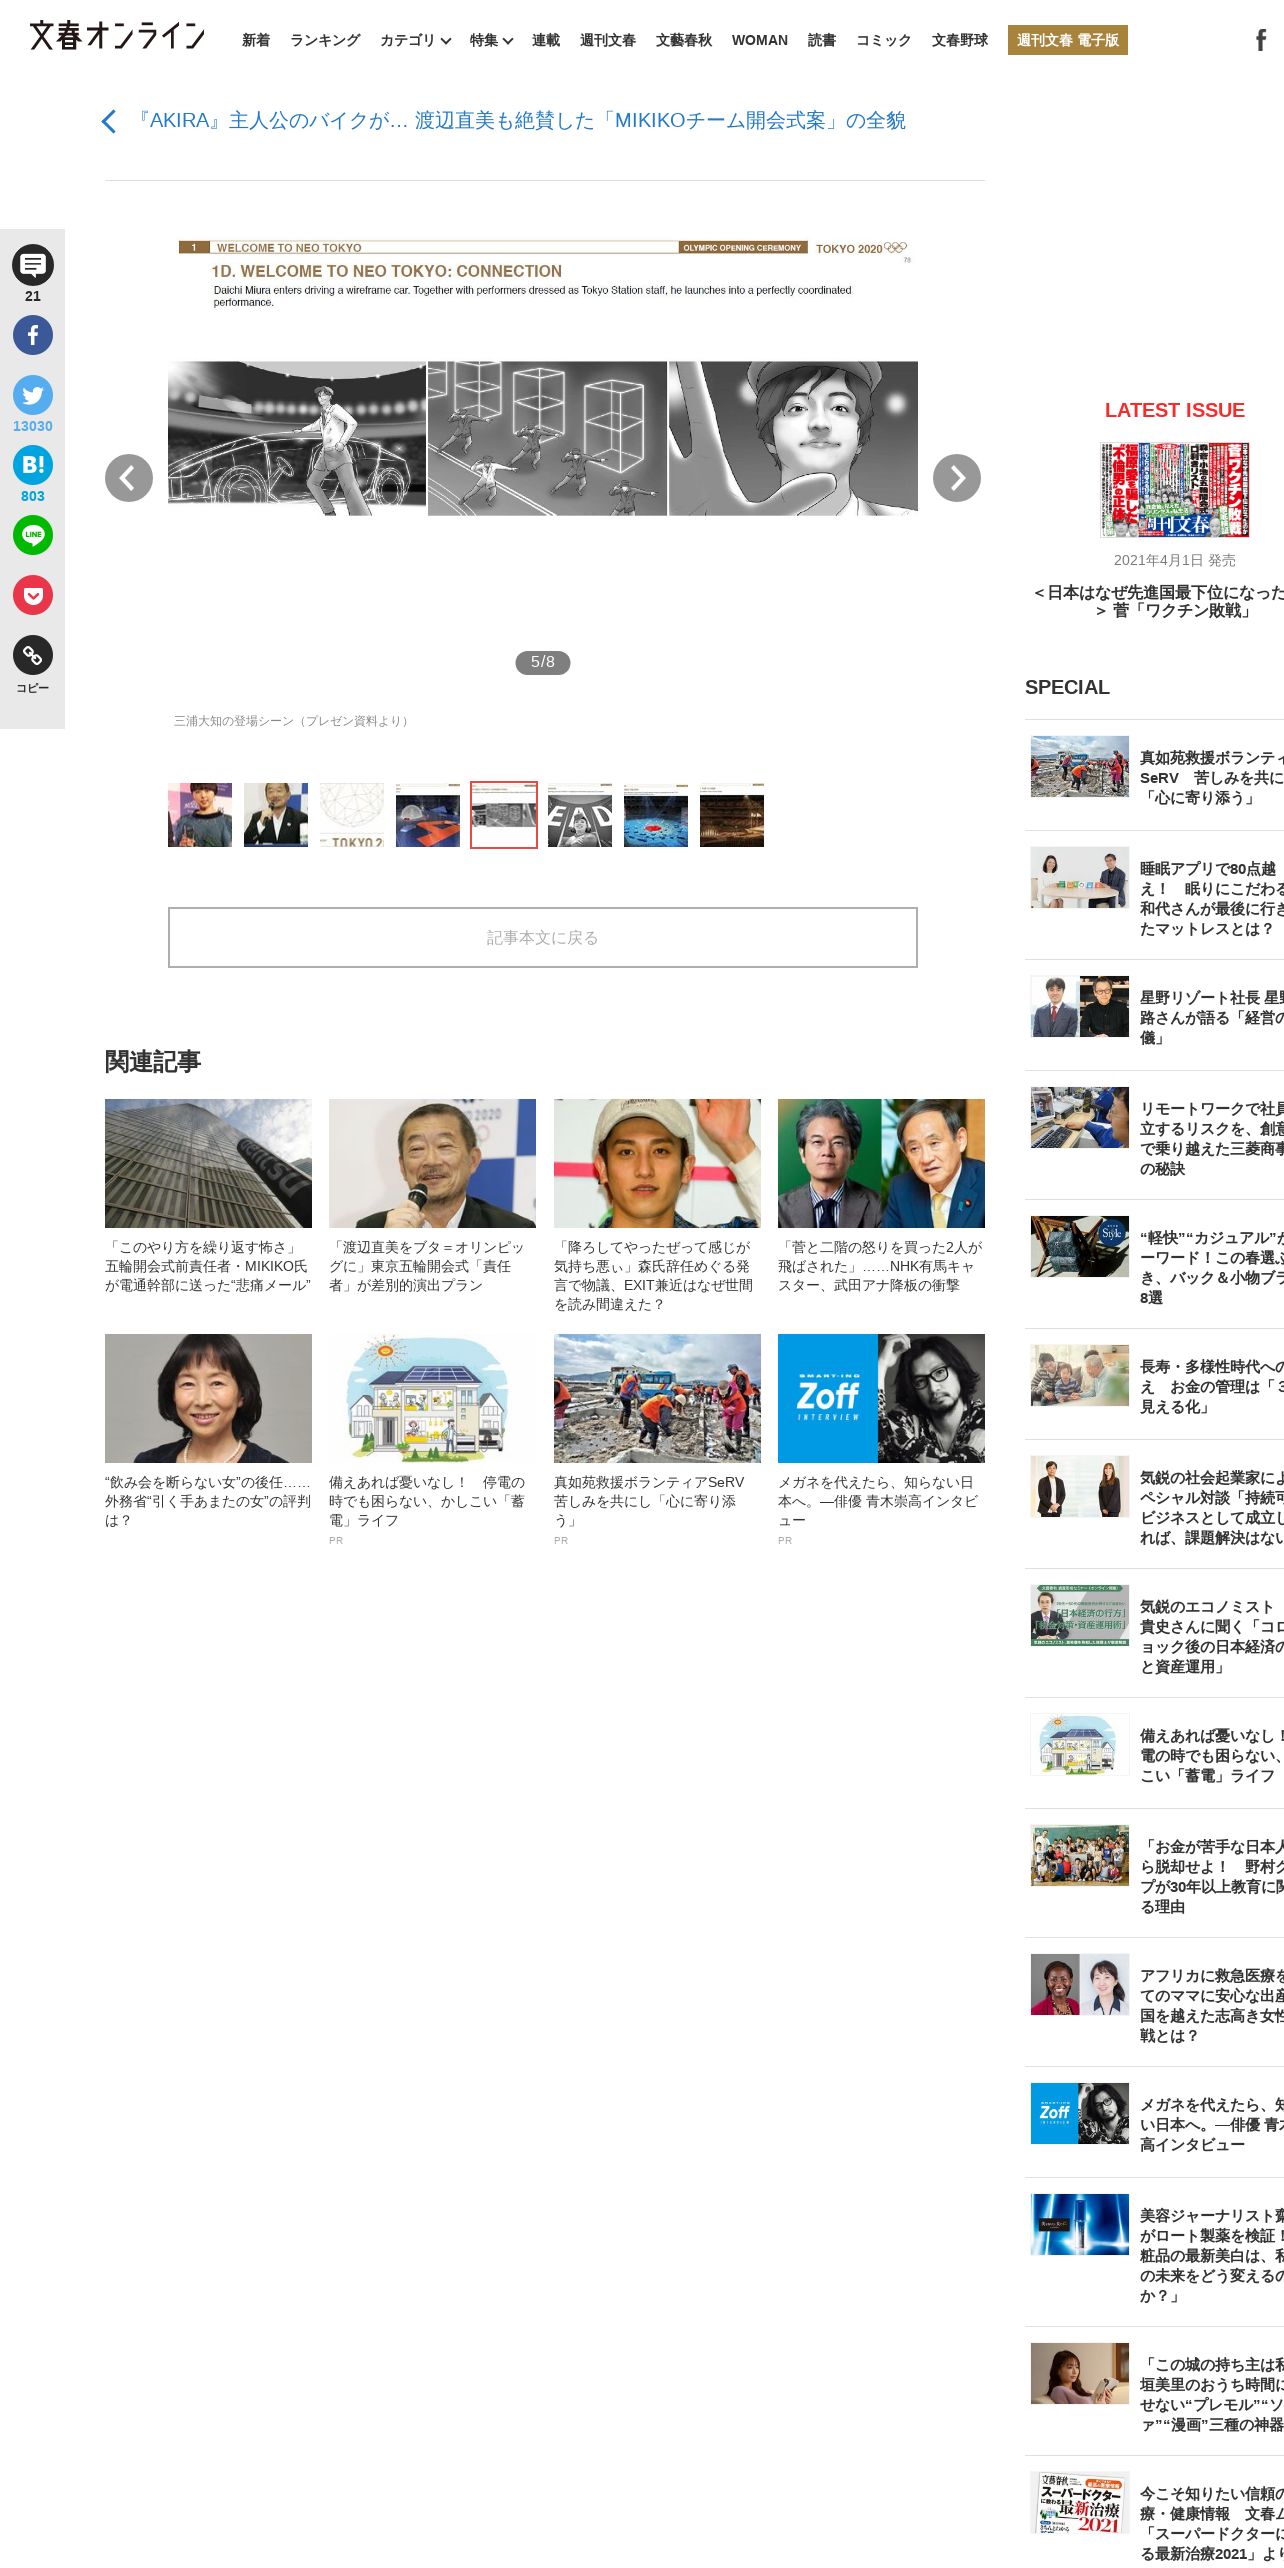Open 読書 navigation item
Viewport: 1284px width, 2568px height.
click(822, 40)
